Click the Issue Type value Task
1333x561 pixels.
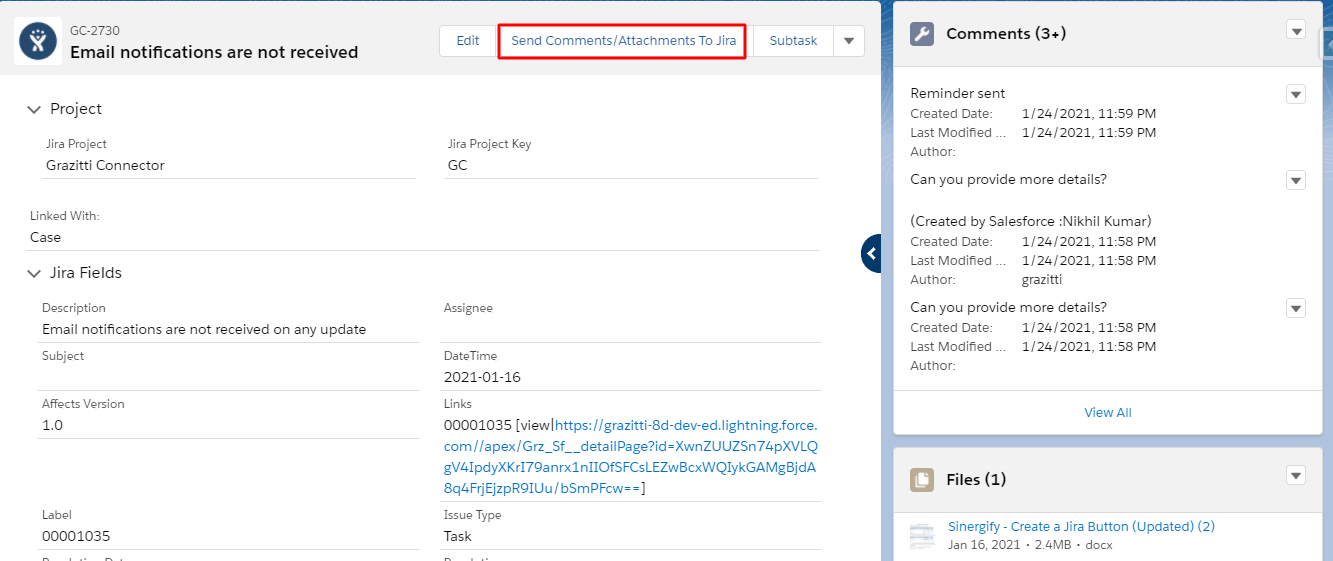pos(458,536)
